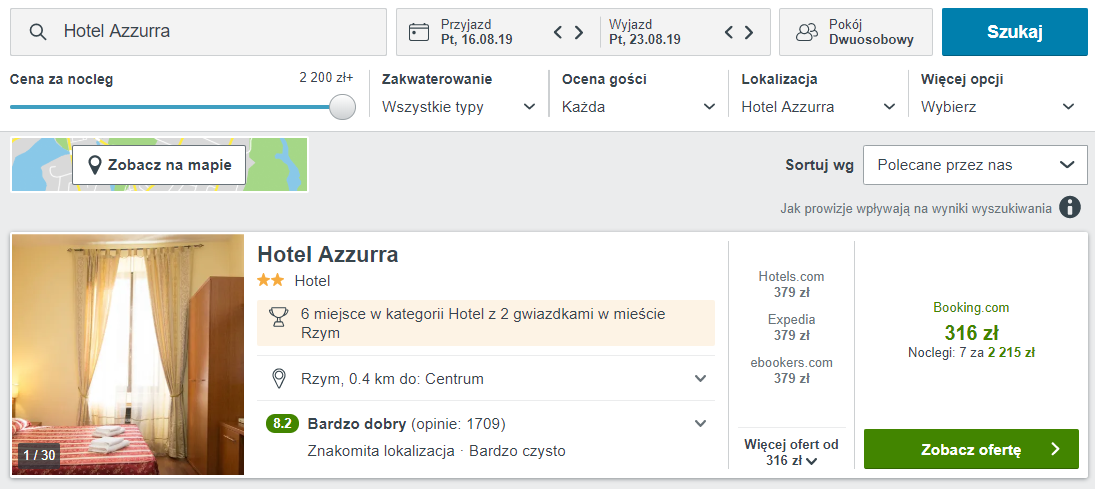
Task: Click the 1 / 30 photo counter
Action: pyautogui.click(x=39, y=455)
